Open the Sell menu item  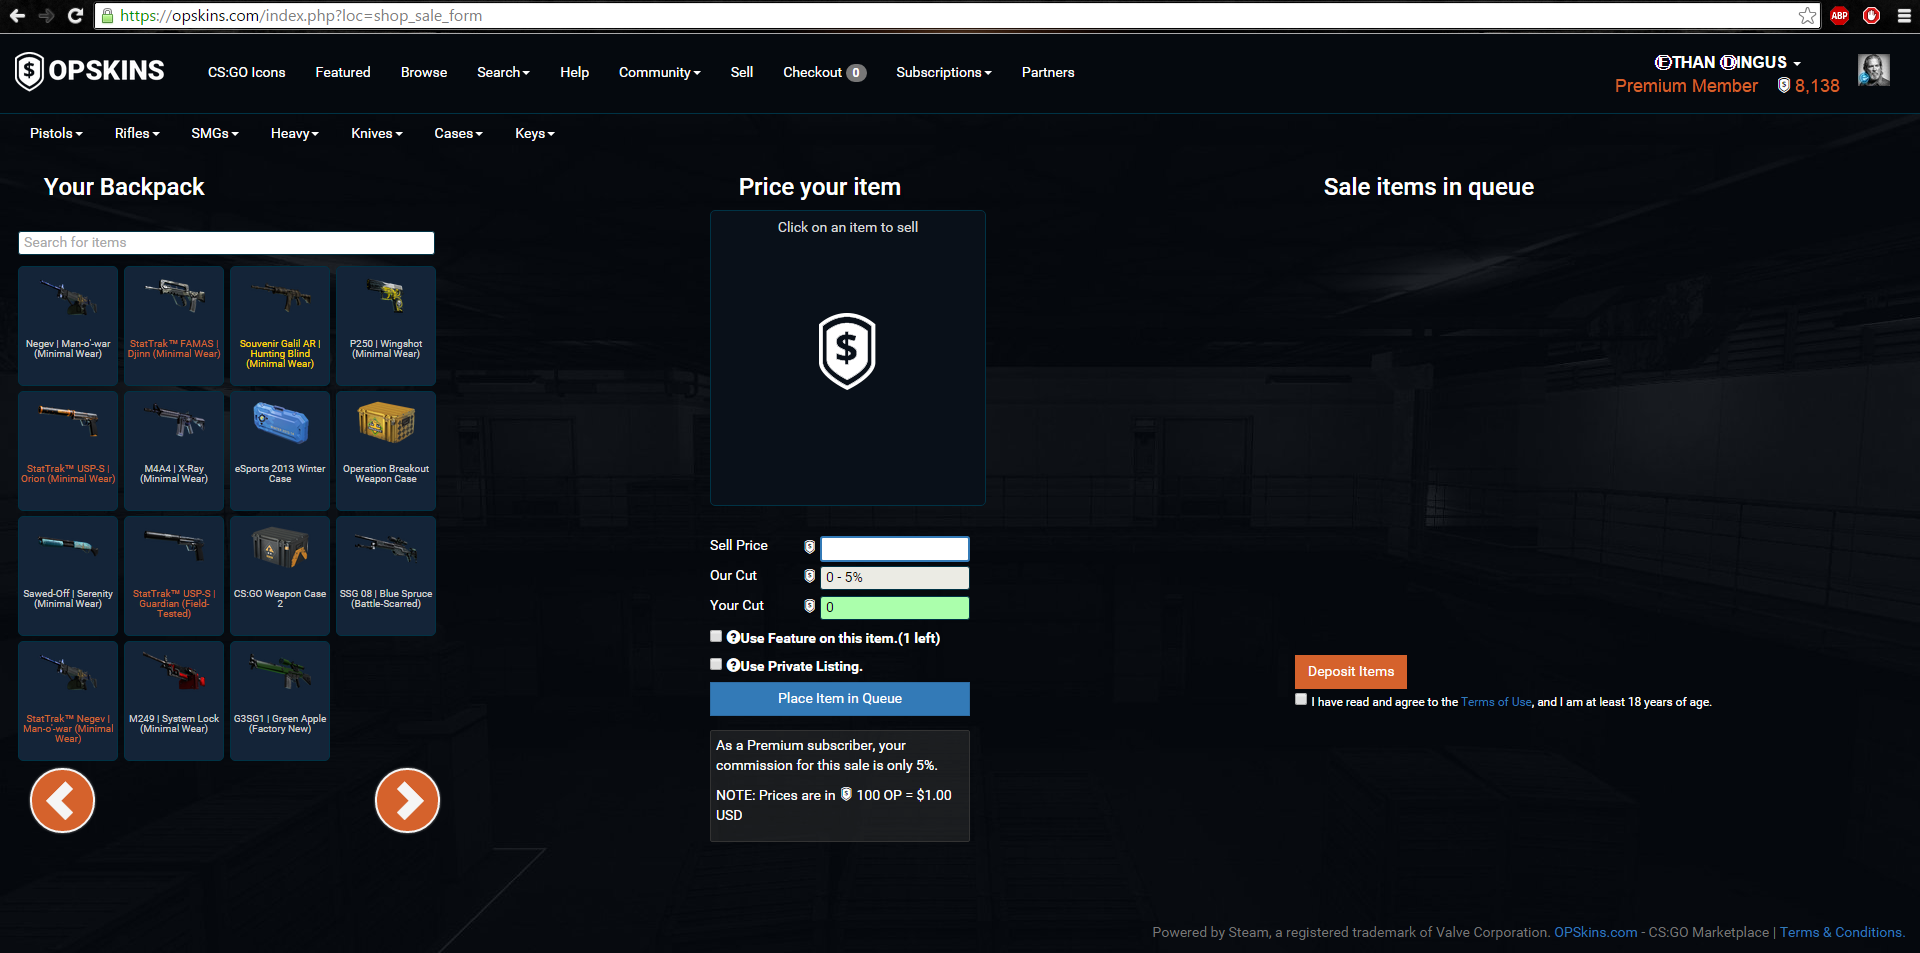tap(742, 72)
